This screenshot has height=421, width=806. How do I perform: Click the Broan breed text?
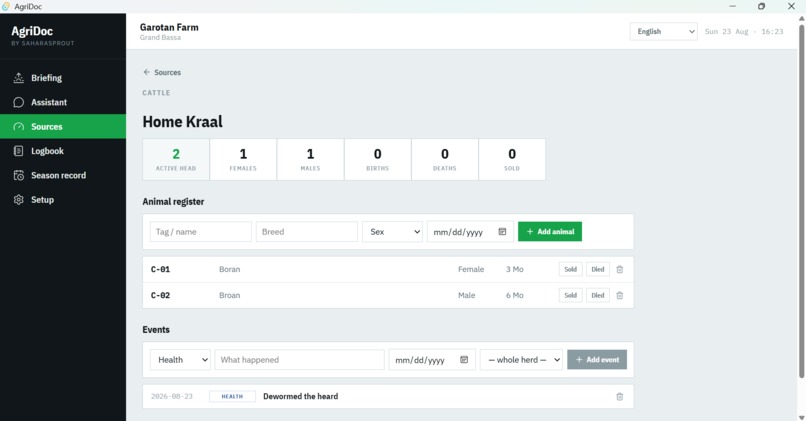click(x=230, y=296)
